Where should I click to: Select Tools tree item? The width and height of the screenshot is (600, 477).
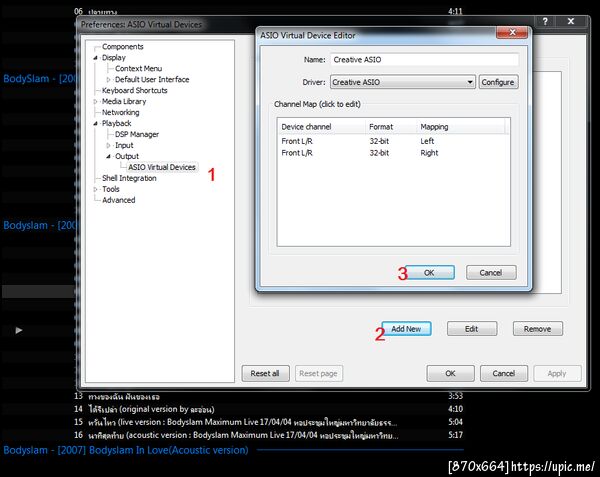coord(111,189)
